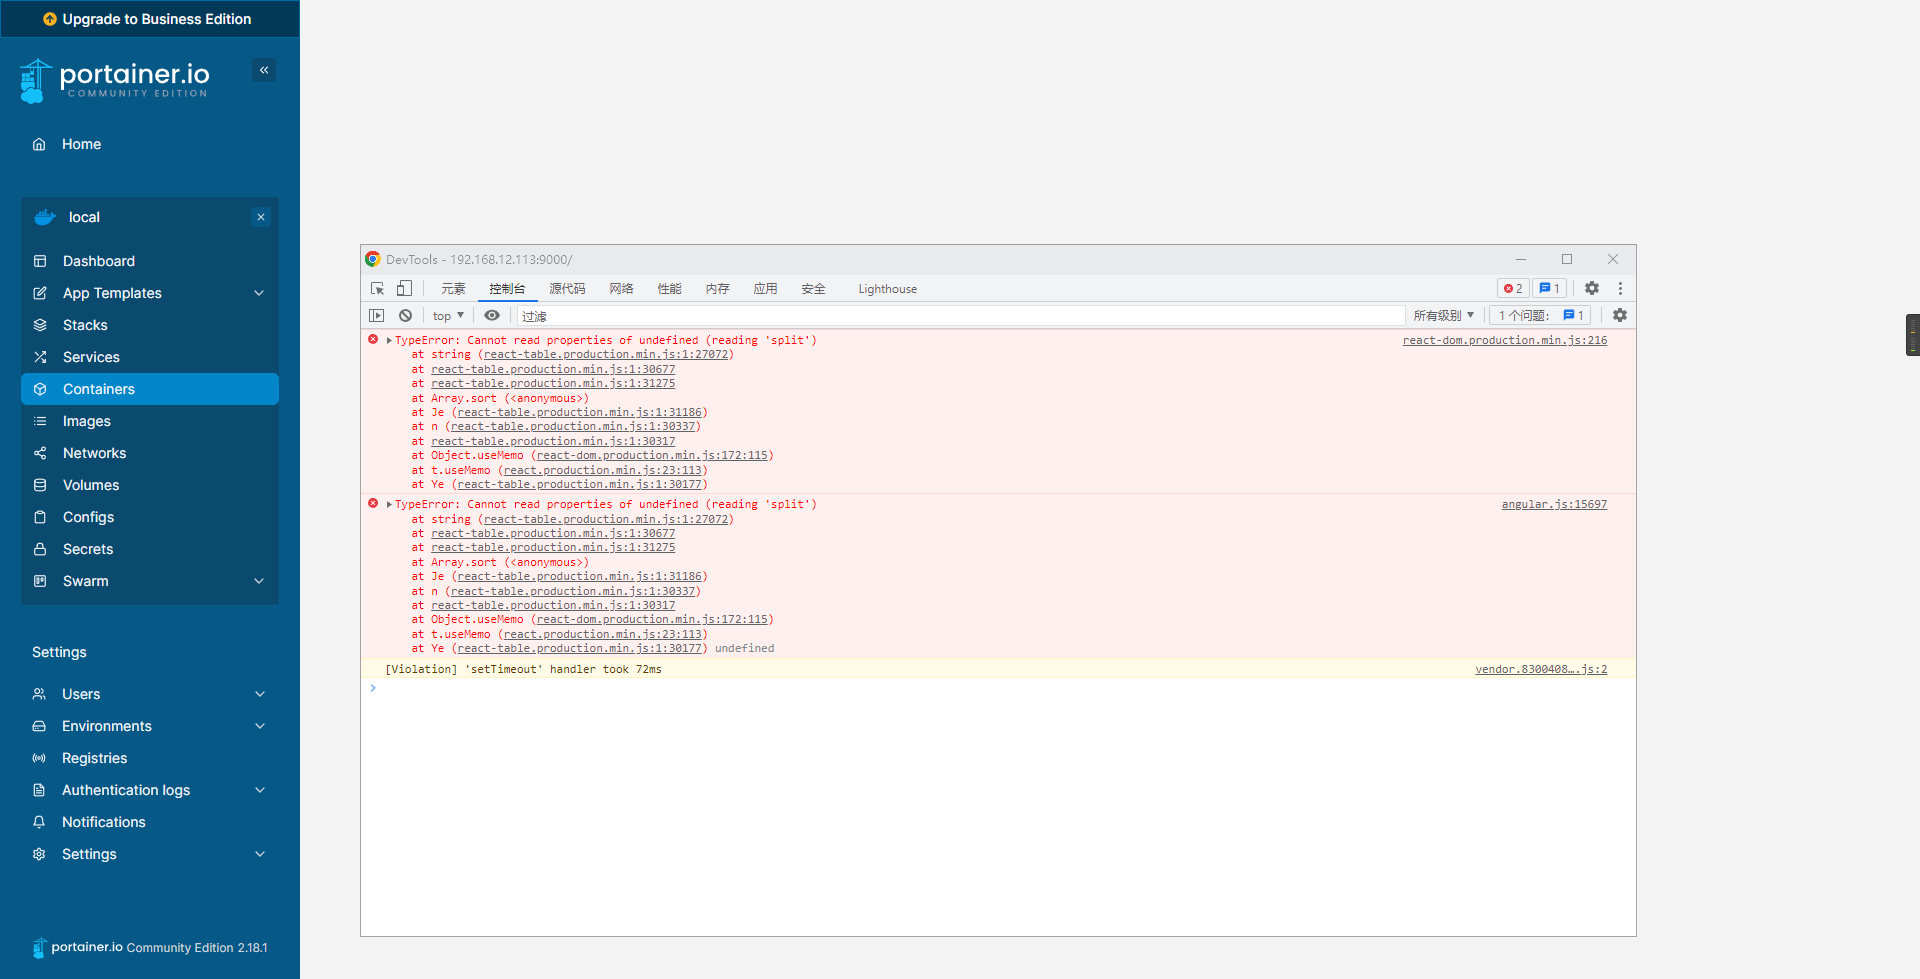Open the DevTools settings gear
This screenshot has width=1920, height=979.
(x=1592, y=288)
